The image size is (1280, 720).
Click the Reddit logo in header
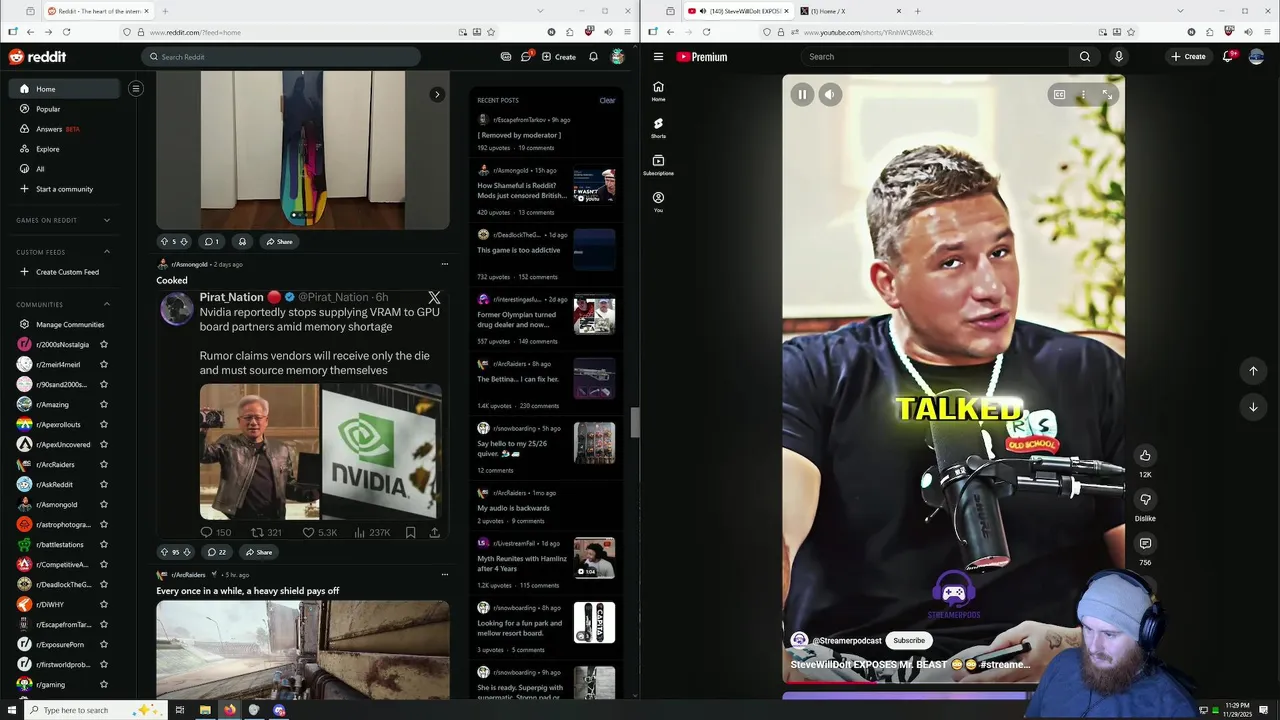coord(37,57)
